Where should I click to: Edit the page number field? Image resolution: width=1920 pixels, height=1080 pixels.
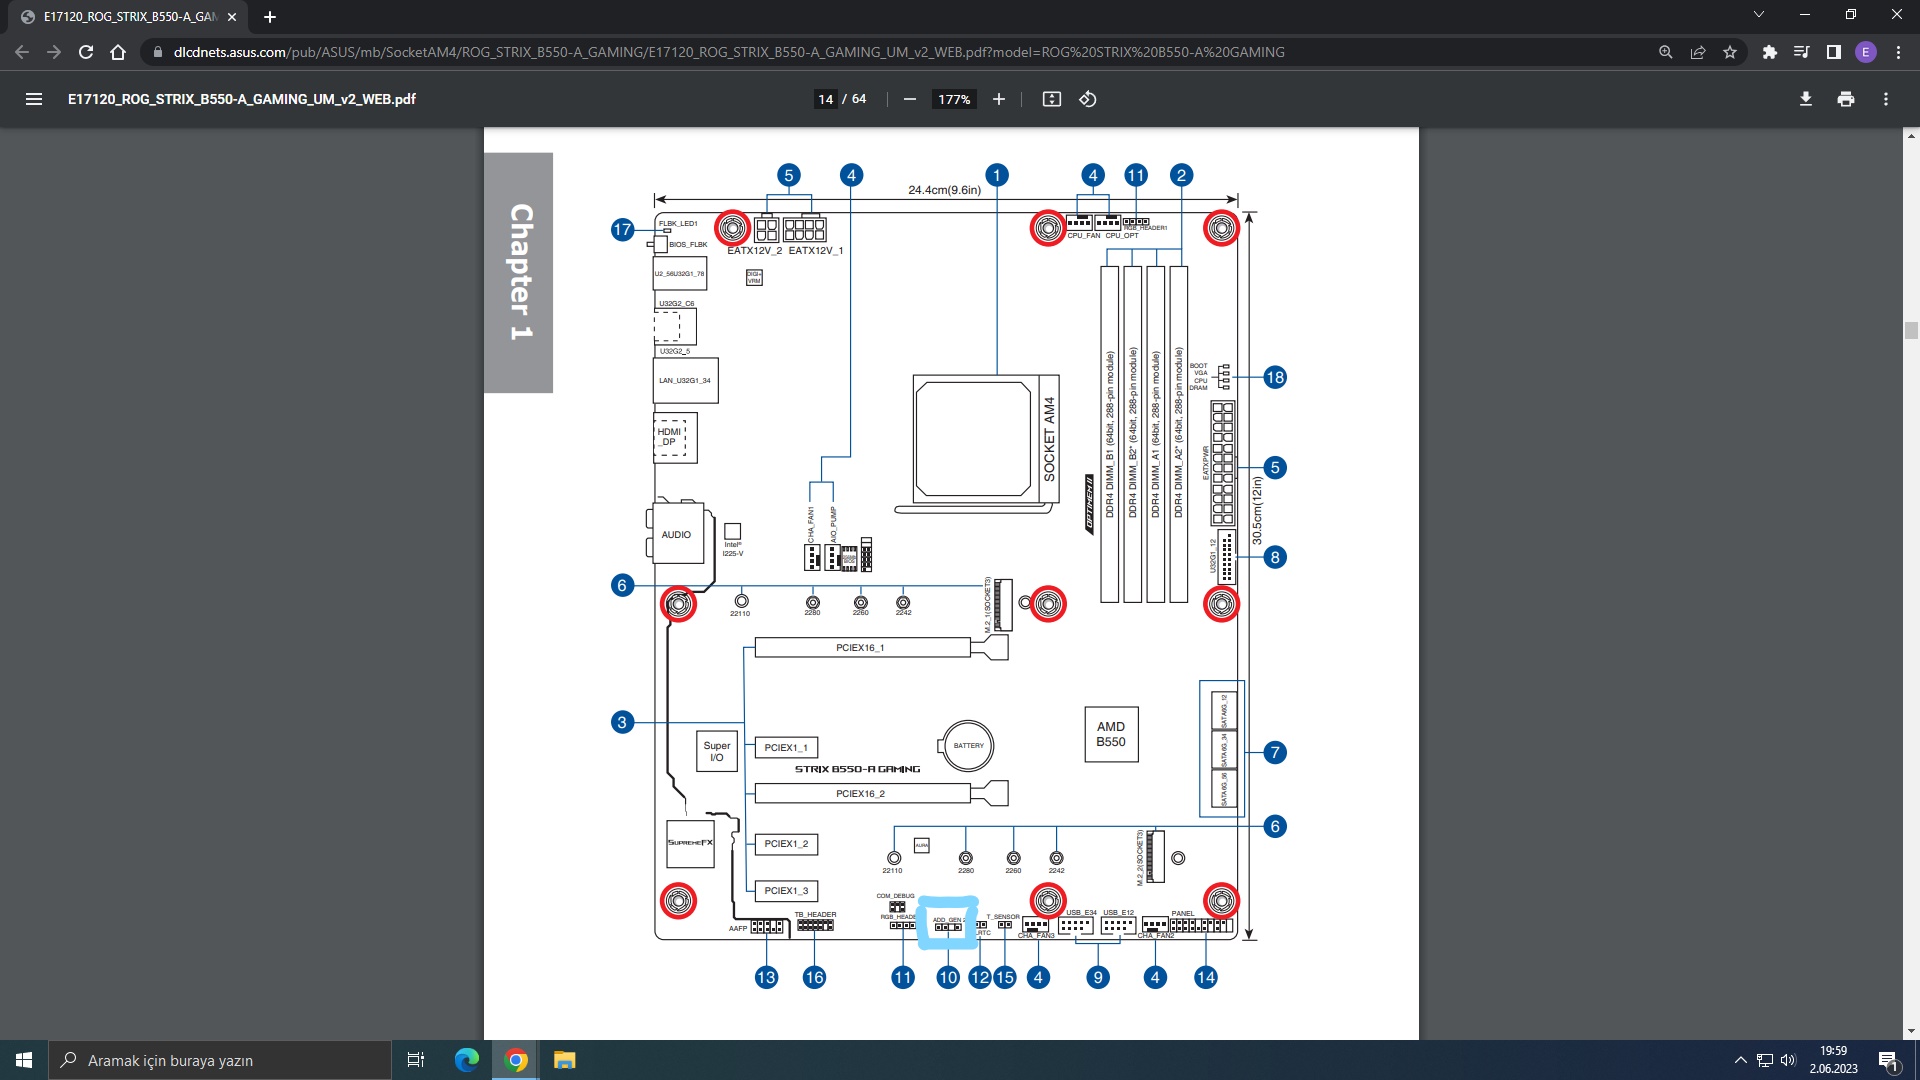tap(825, 99)
